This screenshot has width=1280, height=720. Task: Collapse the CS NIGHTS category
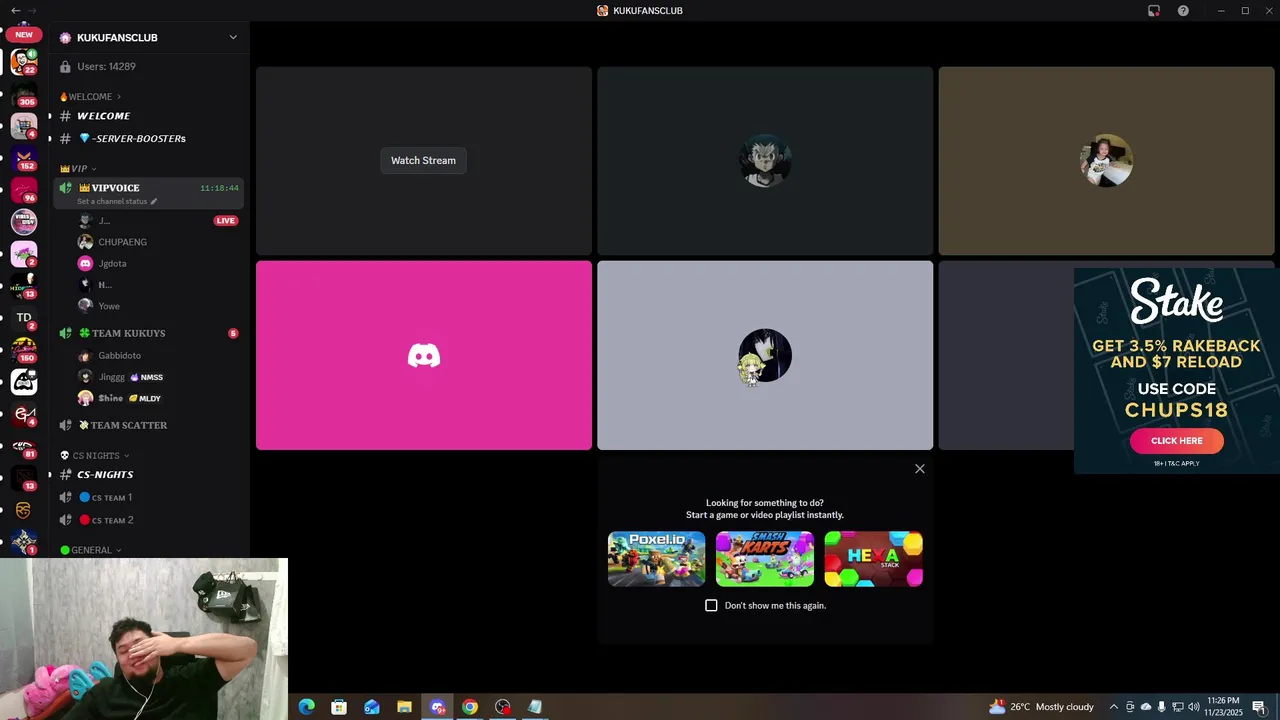(94, 456)
